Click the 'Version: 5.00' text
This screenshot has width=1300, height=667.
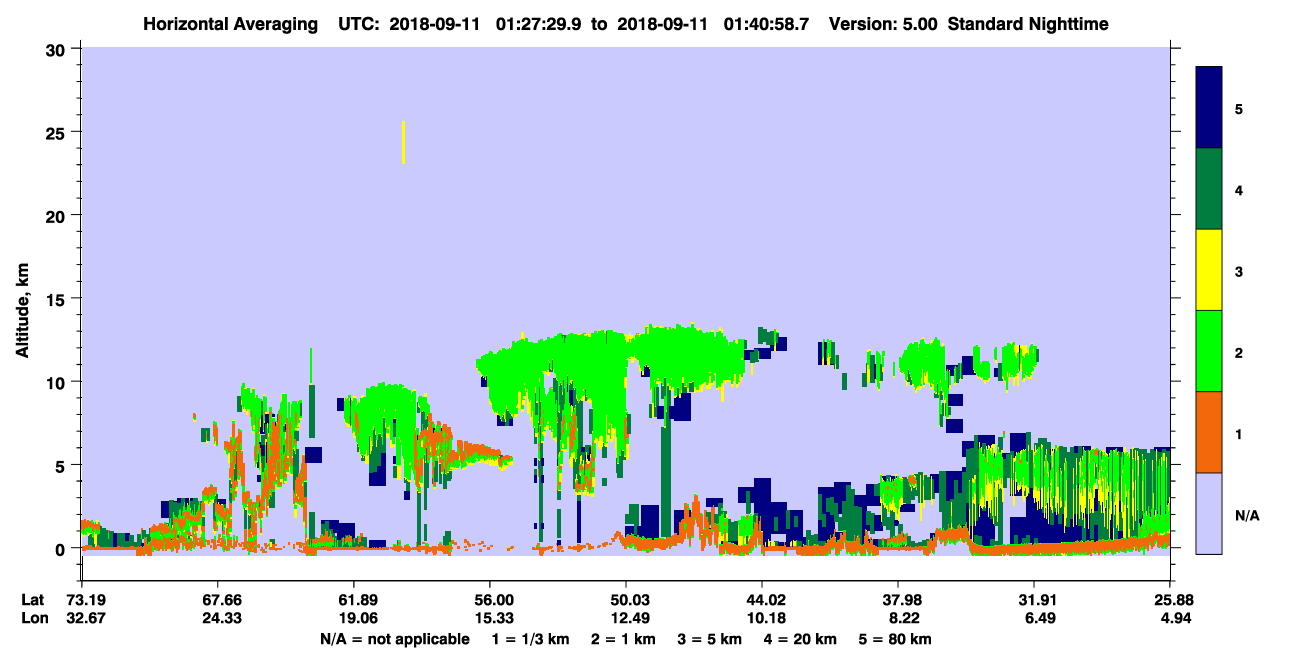click(x=883, y=23)
